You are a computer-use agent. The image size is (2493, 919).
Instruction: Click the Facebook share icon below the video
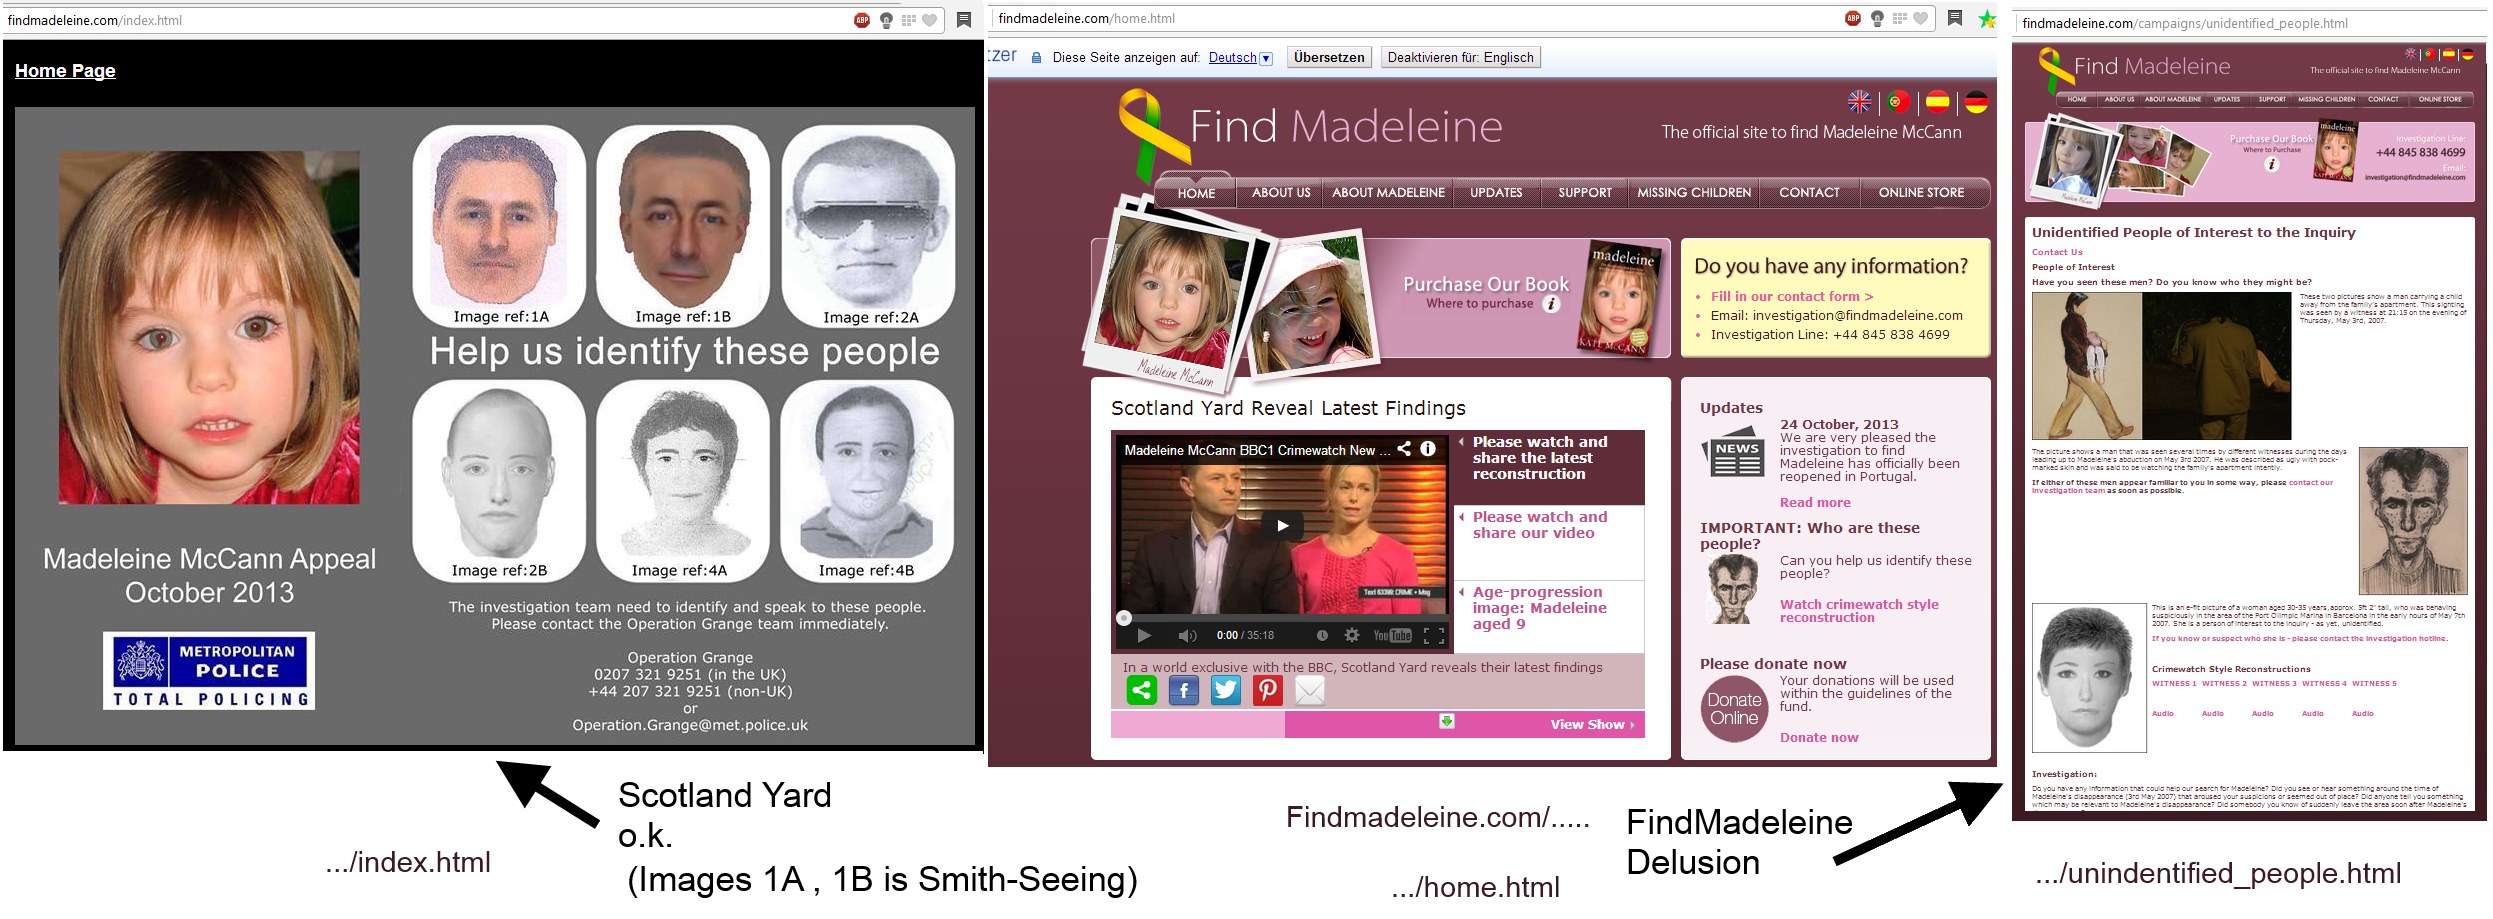coord(1184,690)
